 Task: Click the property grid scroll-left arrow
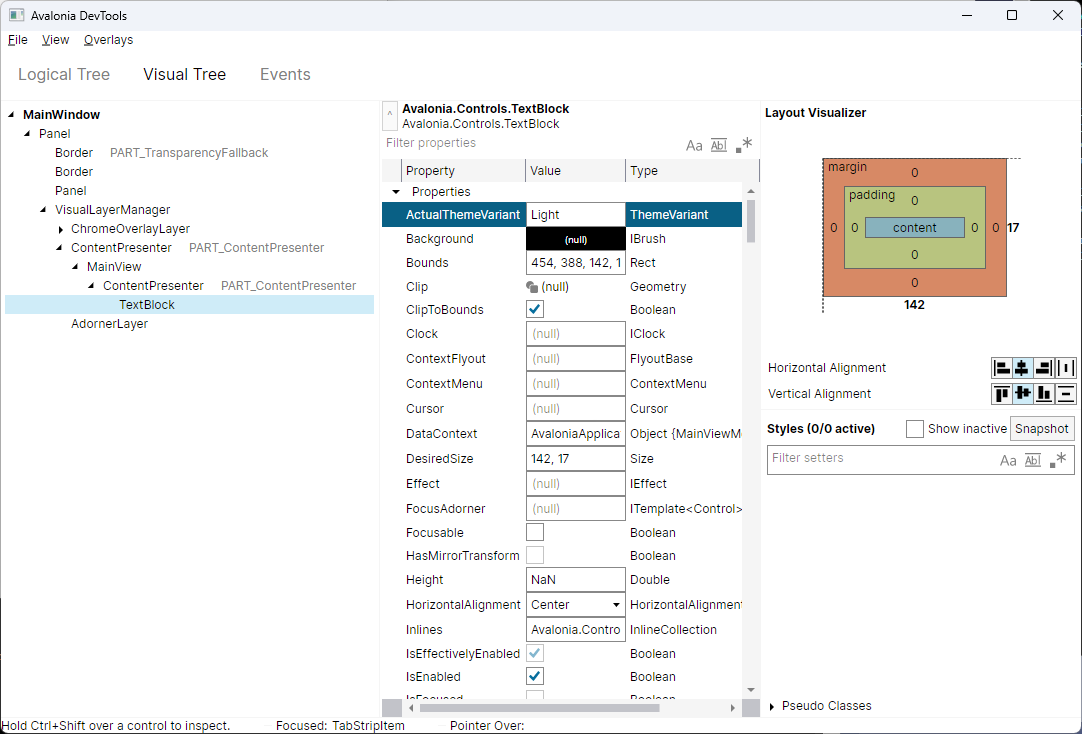coord(411,708)
